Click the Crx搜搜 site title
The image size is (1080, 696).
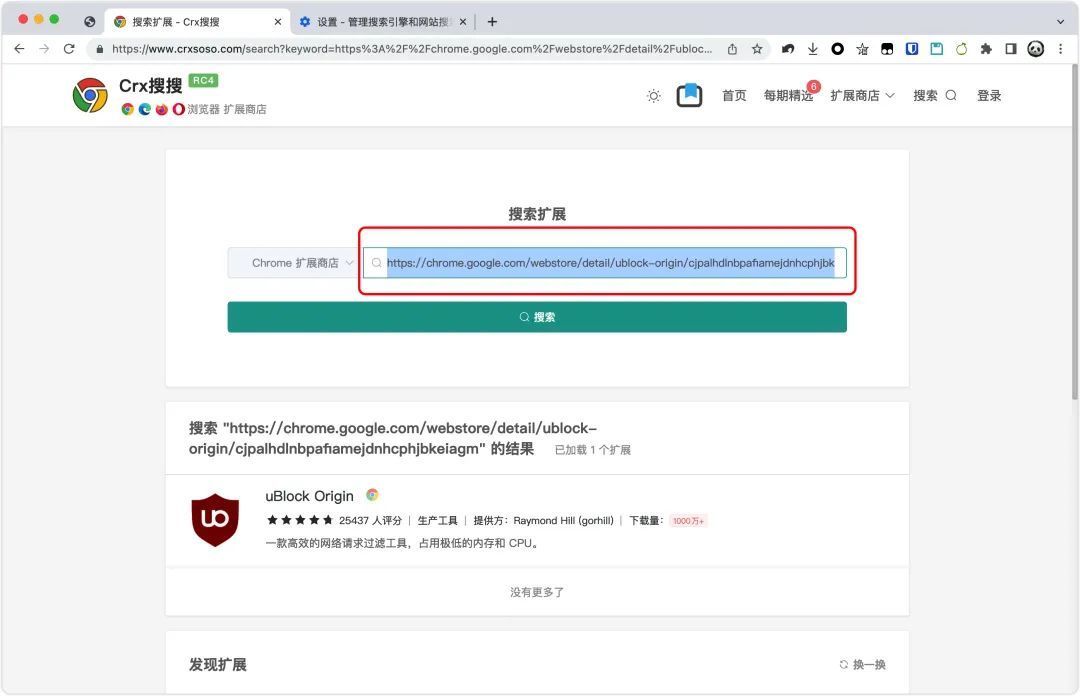pos(151,85)
